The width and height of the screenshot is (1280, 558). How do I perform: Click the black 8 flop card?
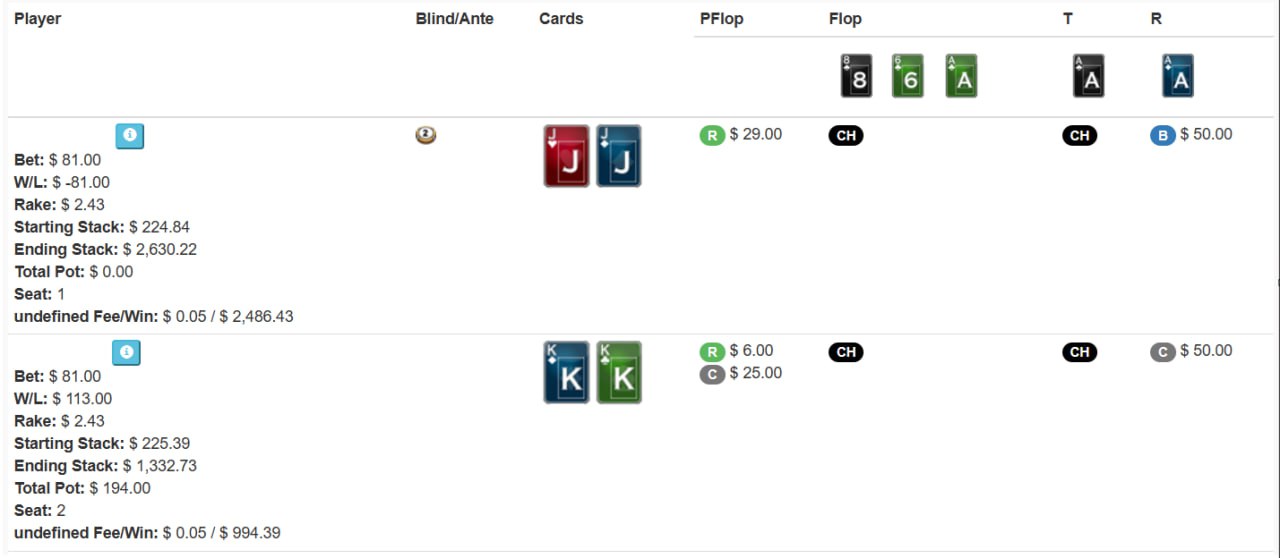(x=856, y=76)
